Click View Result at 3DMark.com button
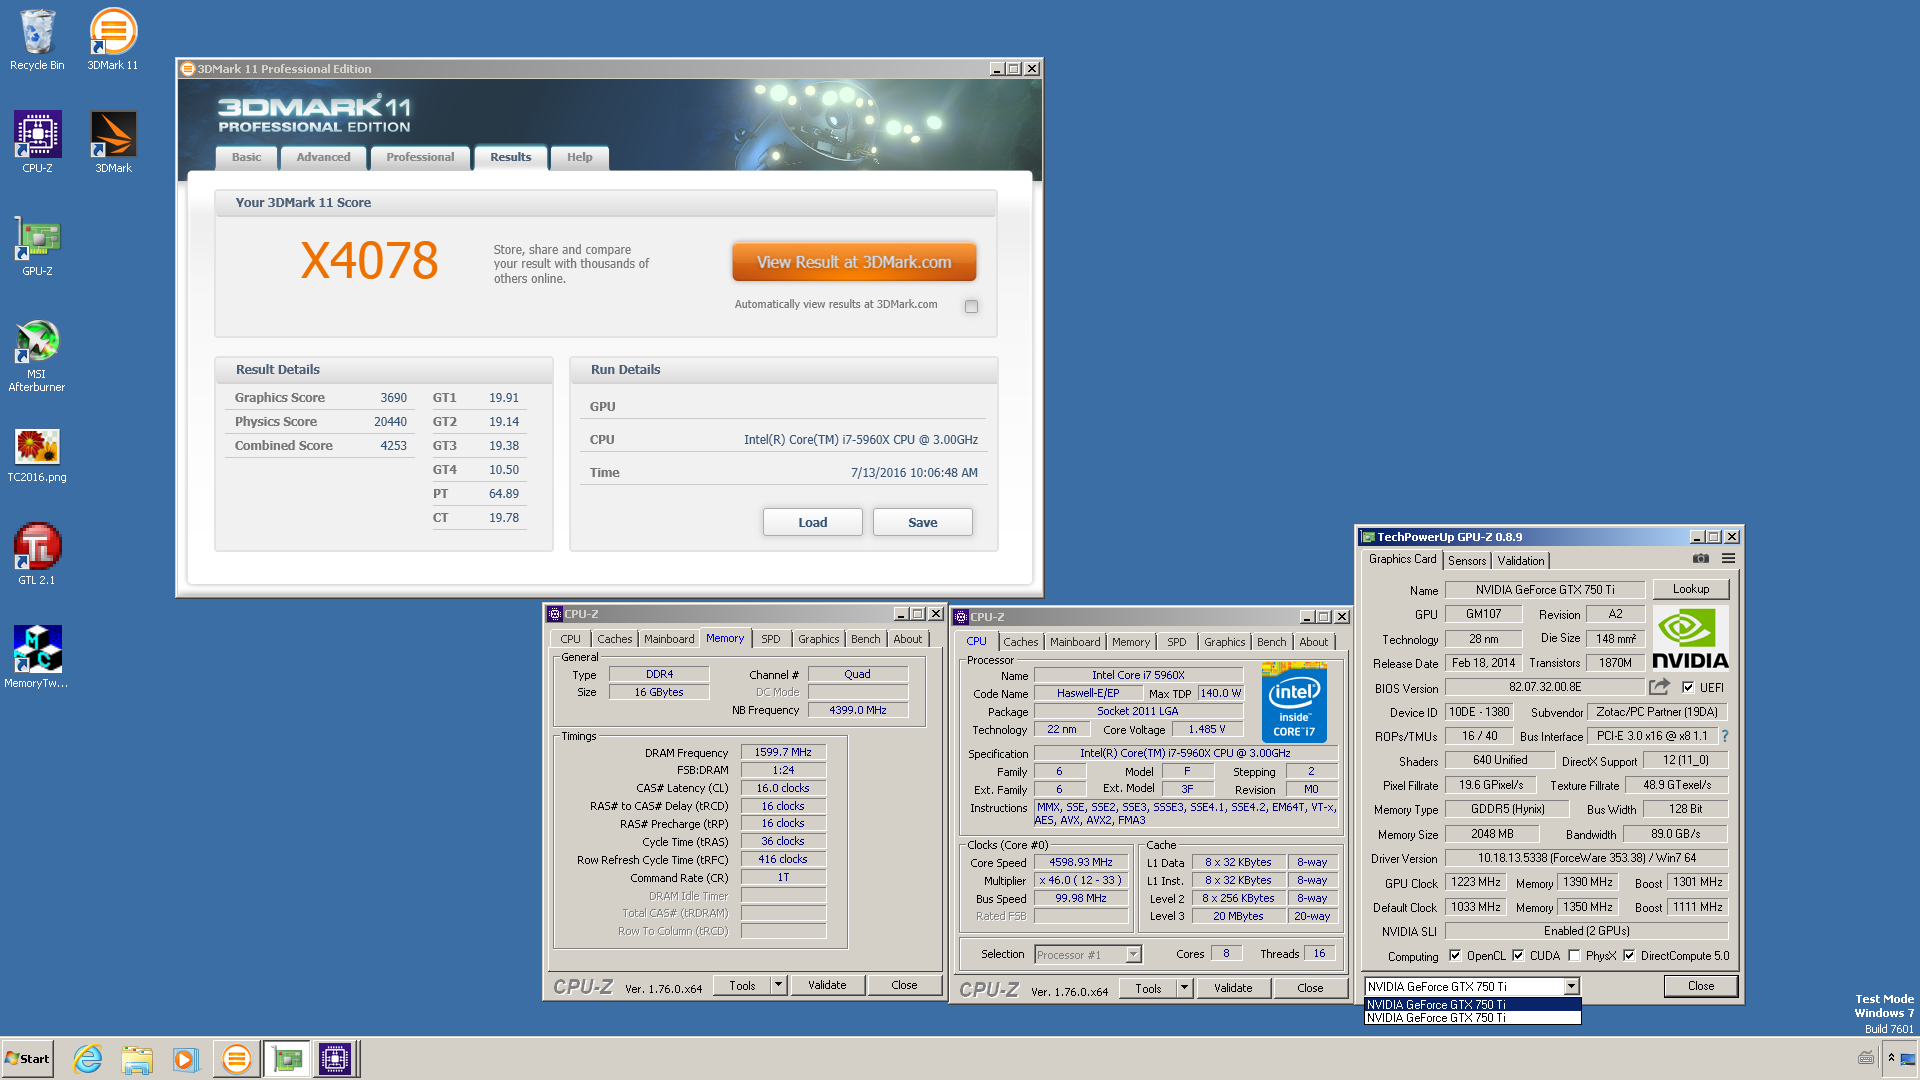This screenshot has width=1920, height=1080. pyautogui.click(x=854, y=262)
